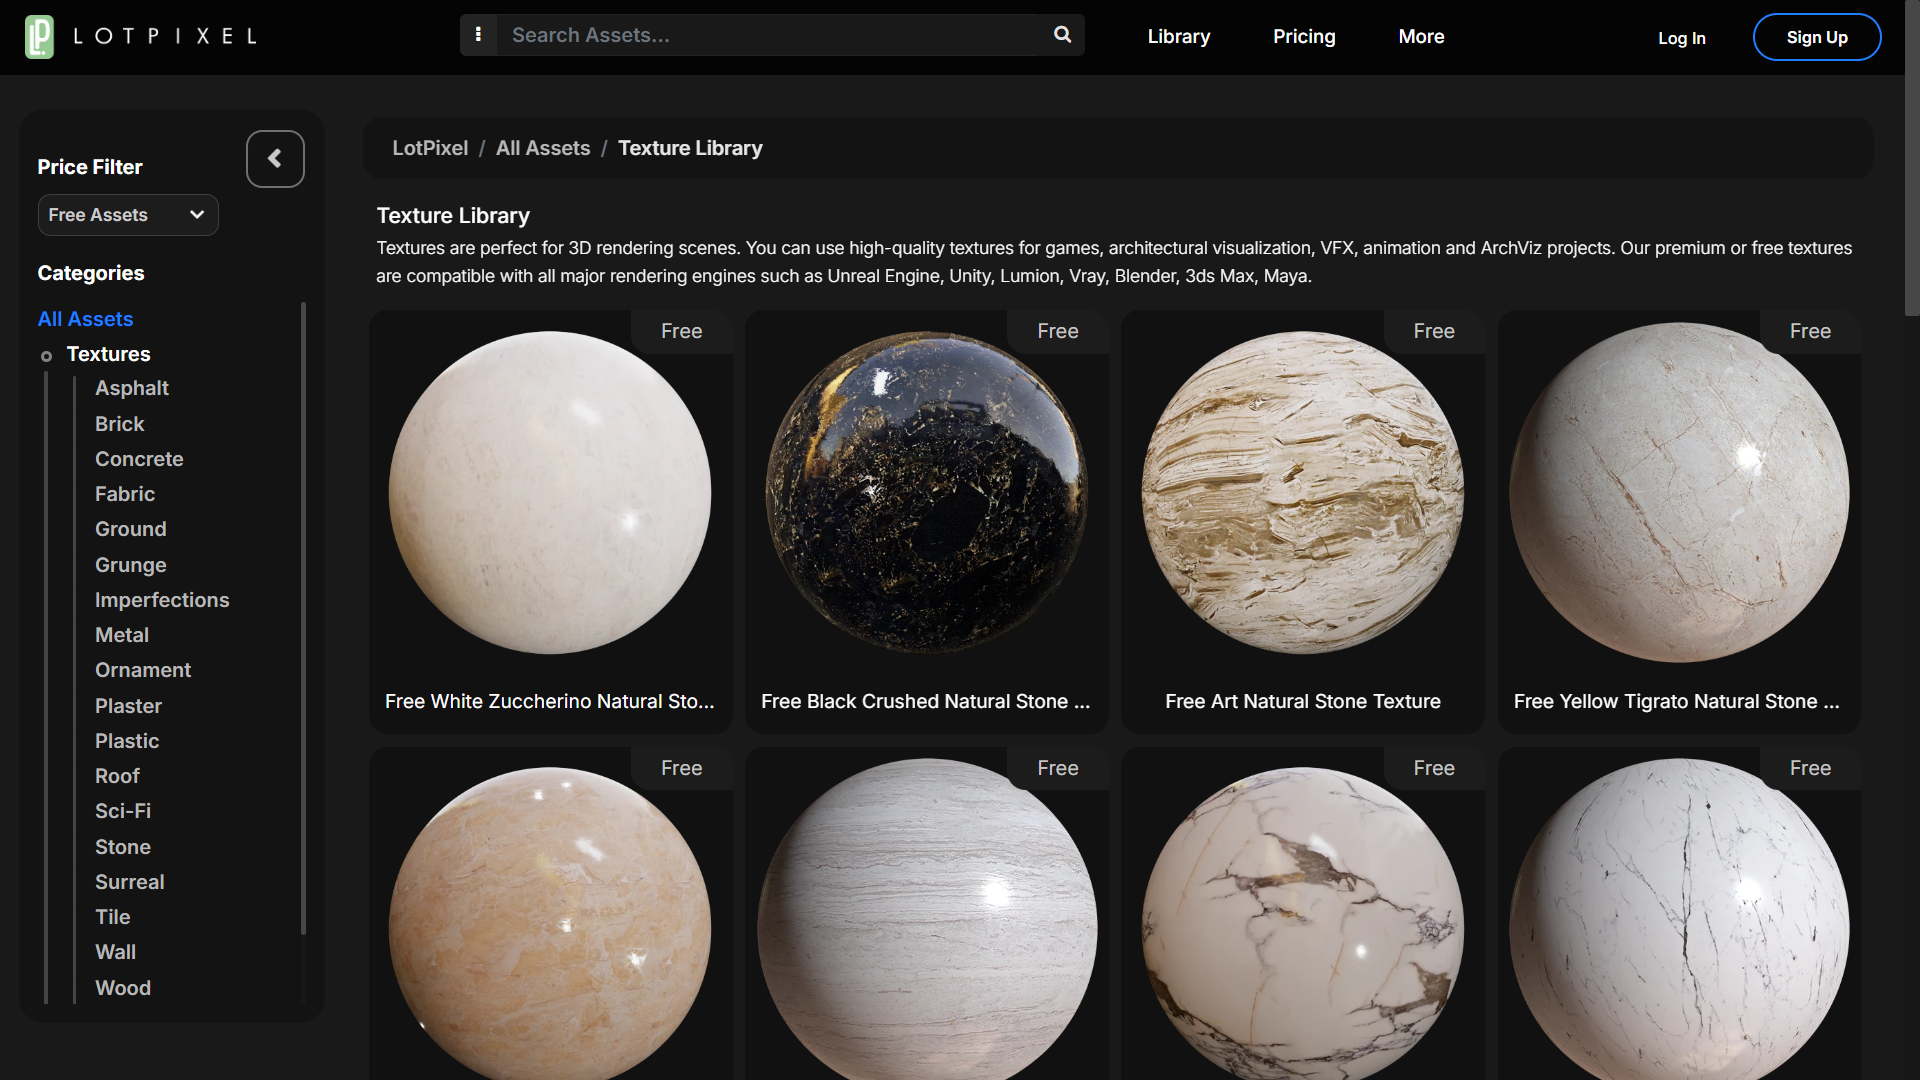Select the Roof category
The image size is (1920, 1080).
[117, 776]
